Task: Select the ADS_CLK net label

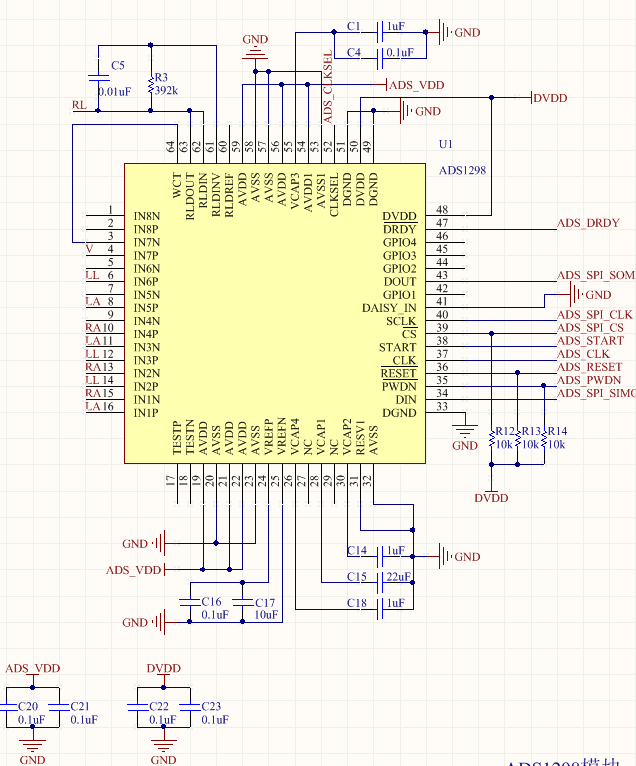Action: click(583, 354)
